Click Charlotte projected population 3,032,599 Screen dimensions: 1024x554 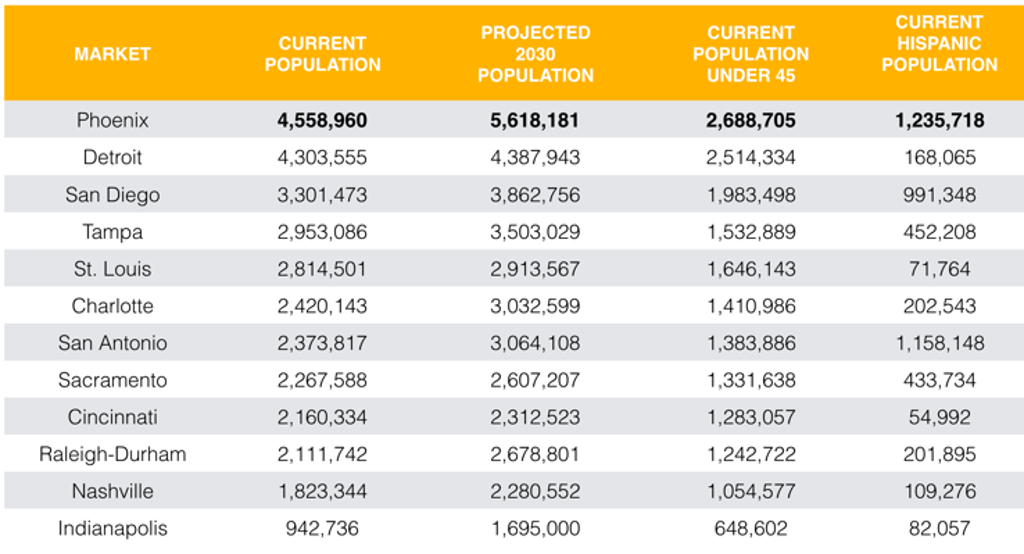535,306
